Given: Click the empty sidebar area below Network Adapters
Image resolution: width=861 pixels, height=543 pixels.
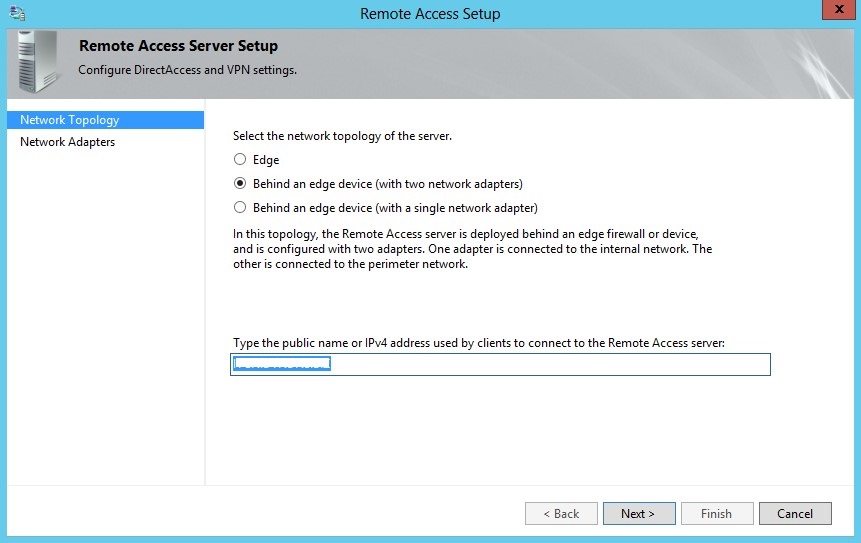Looking at the screenshot, I should pyautogui.click(x=105, y=320).
